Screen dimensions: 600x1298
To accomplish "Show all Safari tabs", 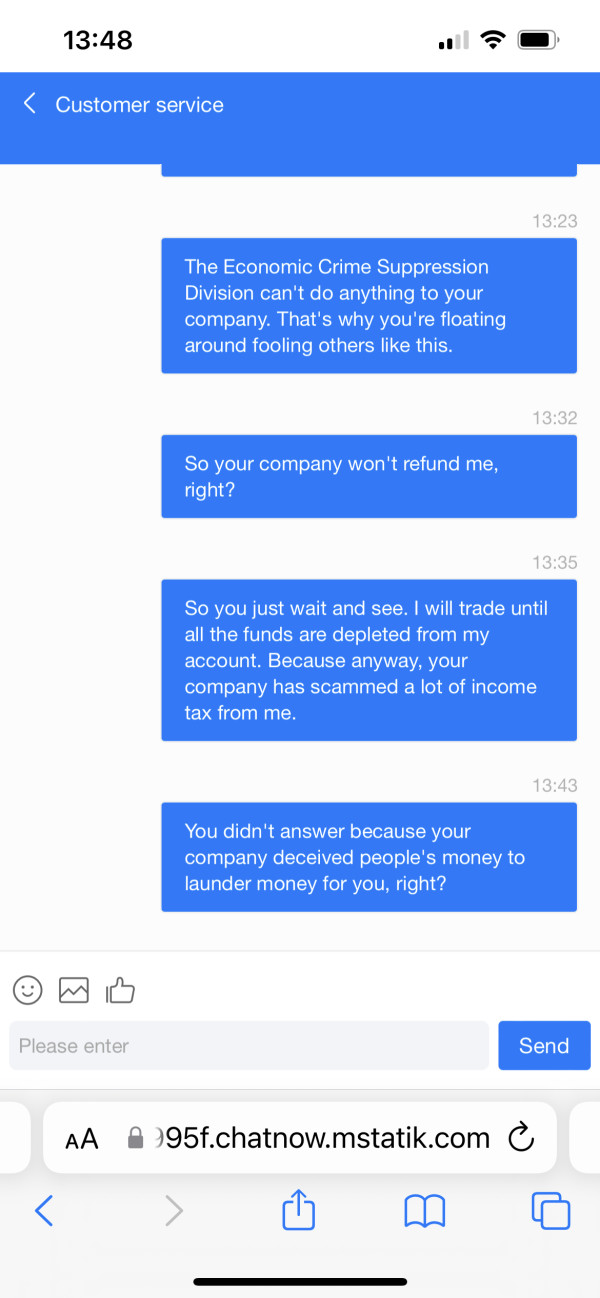I will [x=550, y=1211].
